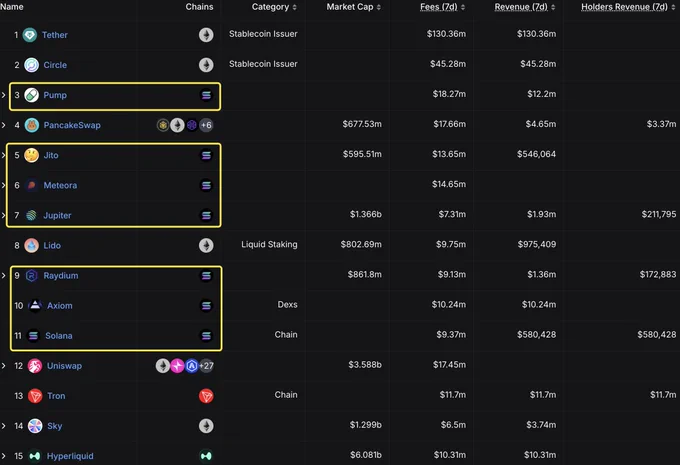Click Ethereum chain icon in Sky row

[206, 426]
